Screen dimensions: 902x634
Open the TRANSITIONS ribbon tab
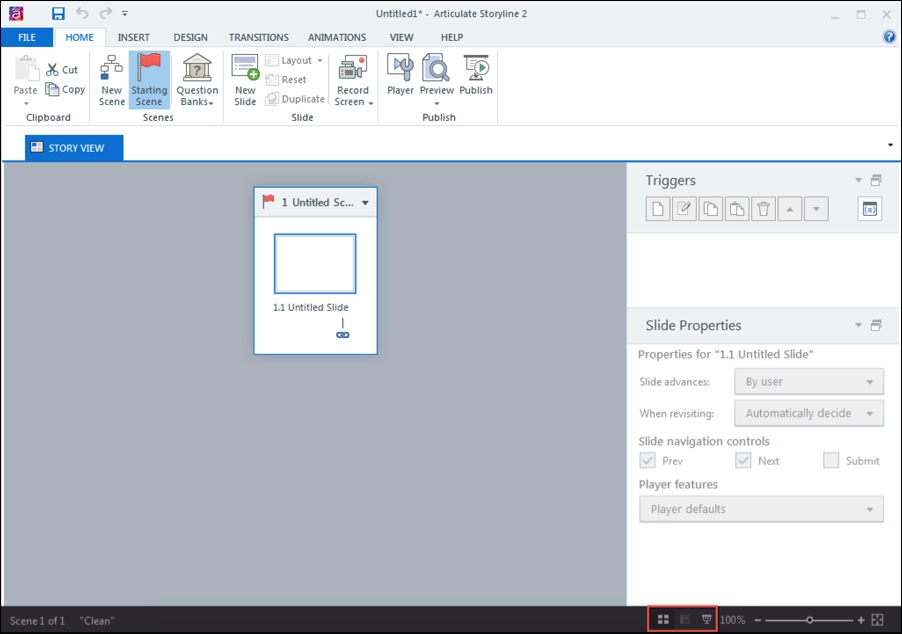coord(259,37)
